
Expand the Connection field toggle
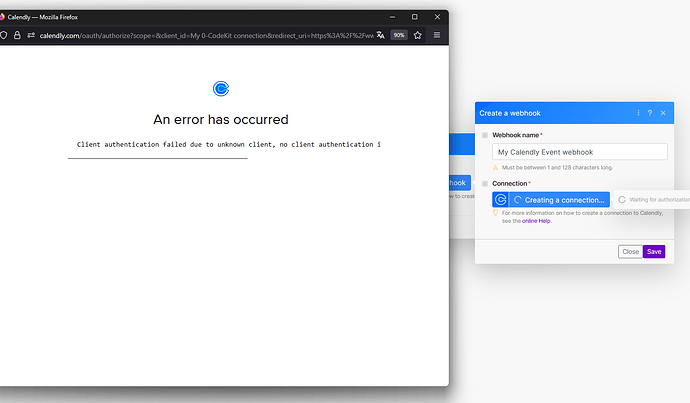[x=484, y=183]
